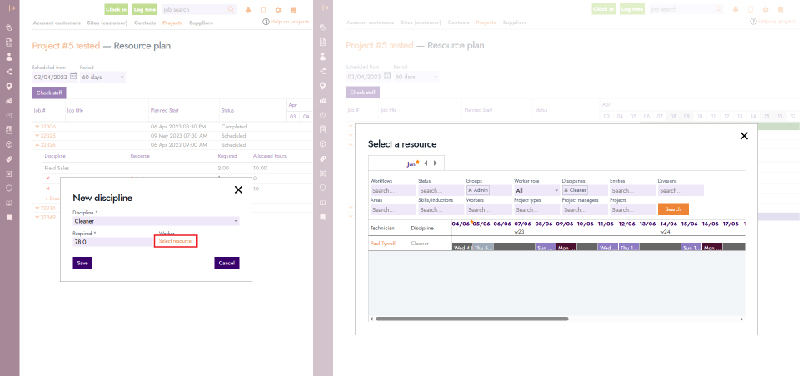800x376 pixels.
Task: Focus Entities filter search field
Action: [x=632, y=190]
